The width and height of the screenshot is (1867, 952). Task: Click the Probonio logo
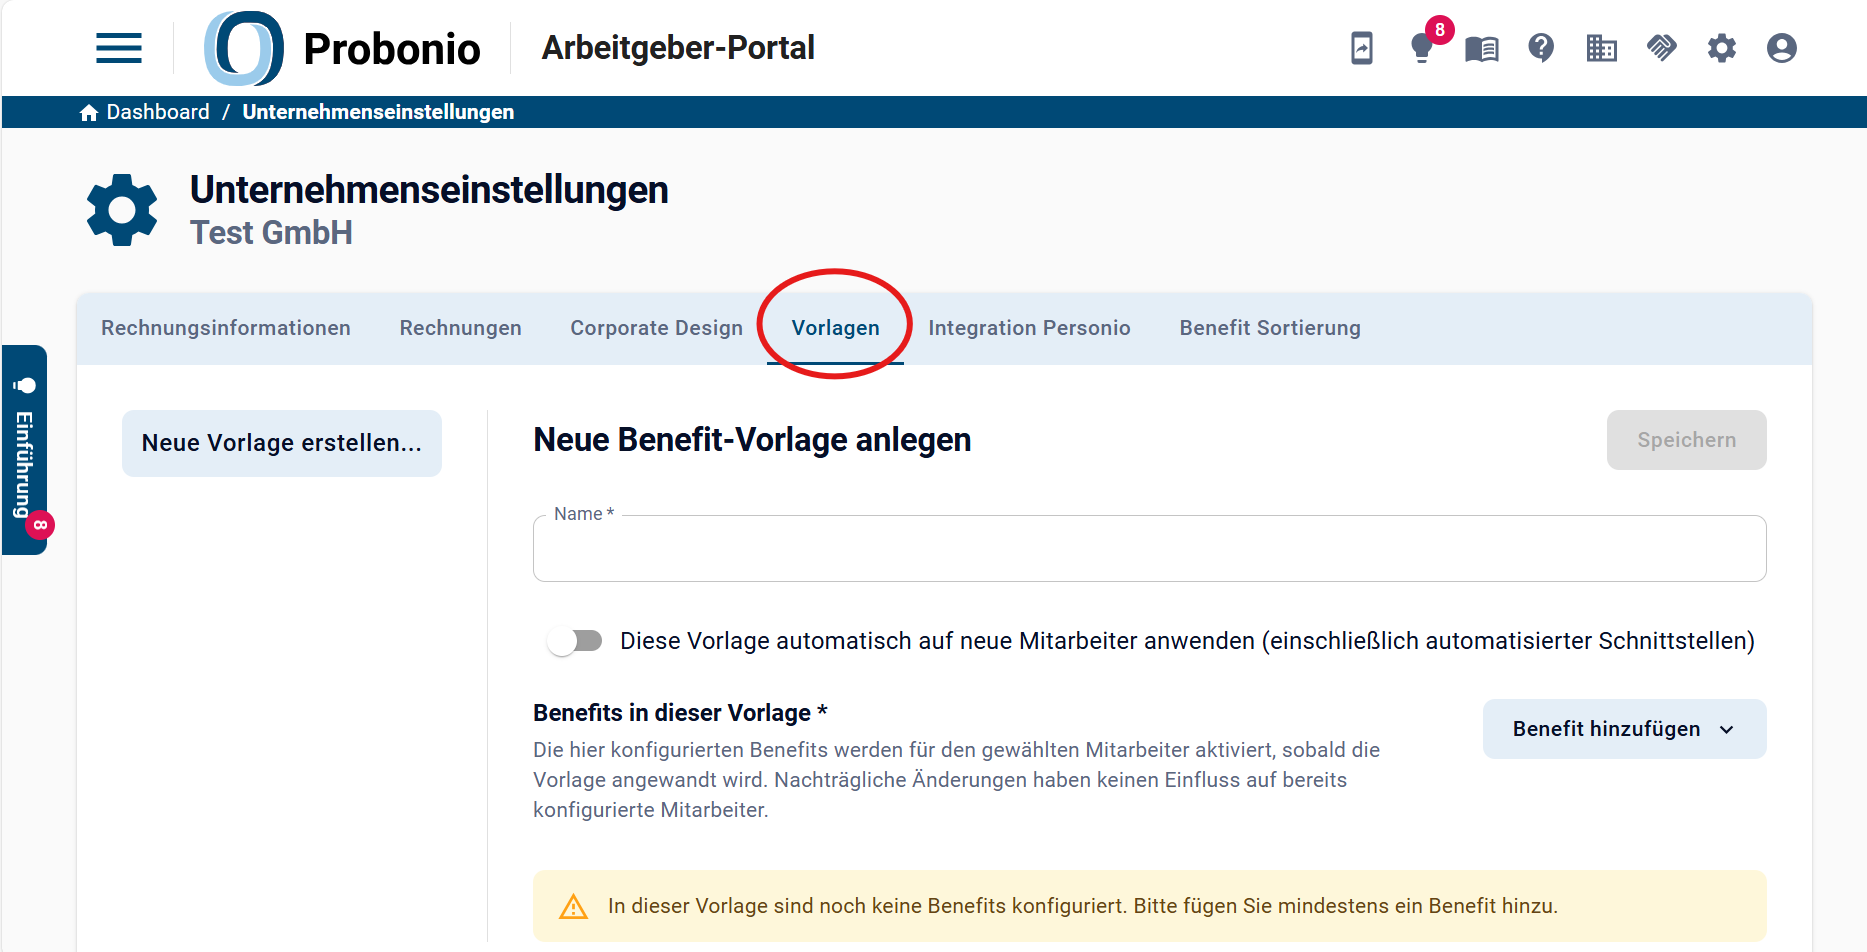tap(342, 48)
